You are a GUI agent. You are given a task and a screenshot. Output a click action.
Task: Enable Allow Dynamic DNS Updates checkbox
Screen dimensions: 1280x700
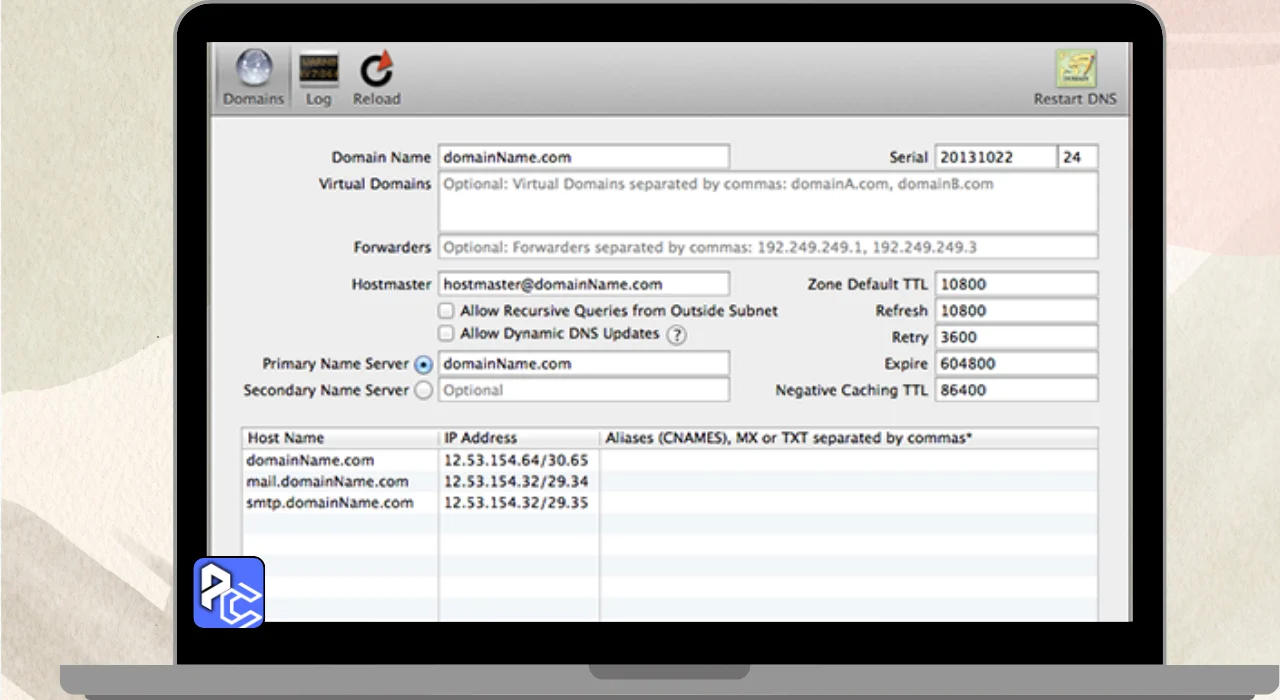[x=446, y=334]
